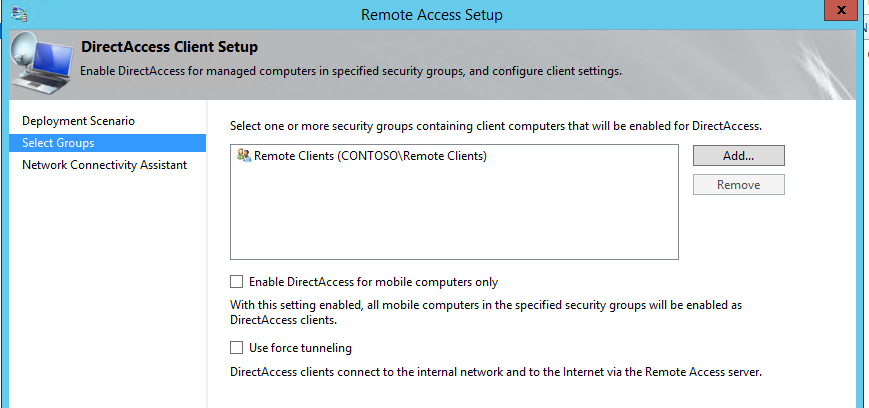869x408 pixels.
Task: Click the Remote Access Setup title bar icon
Action: click(19, 13)
